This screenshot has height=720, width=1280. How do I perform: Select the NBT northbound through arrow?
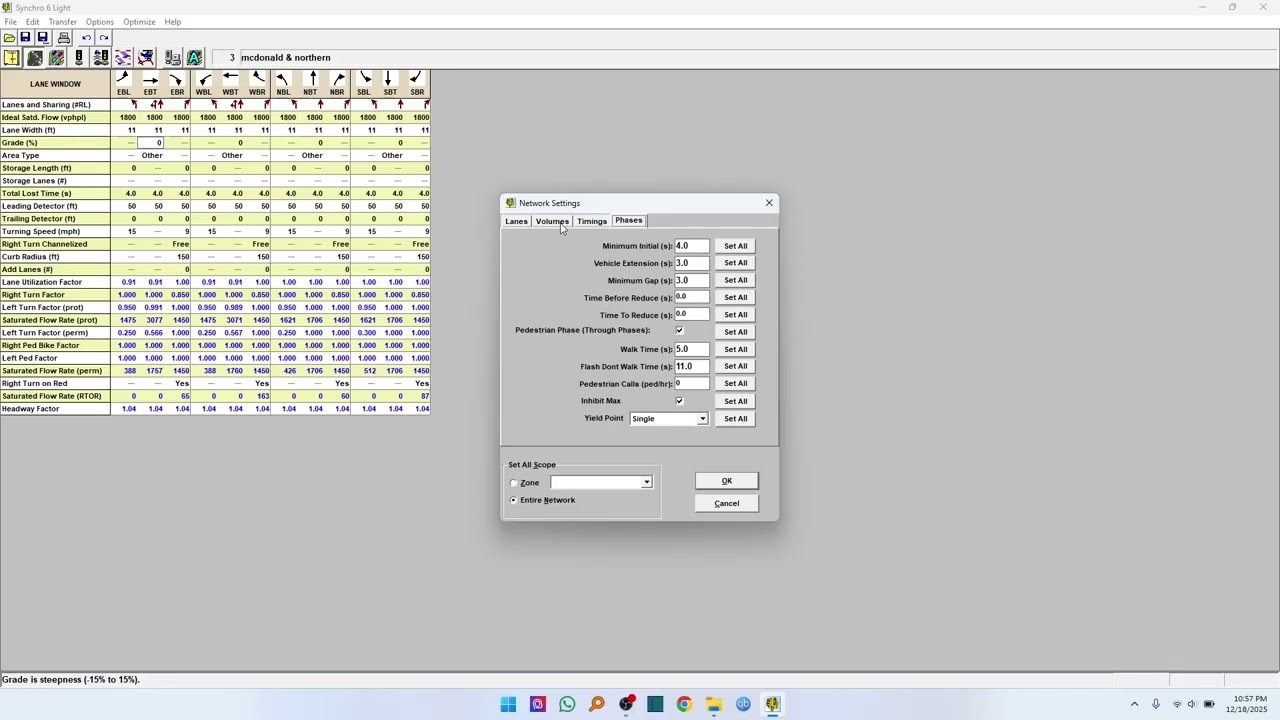coord(311,79)
